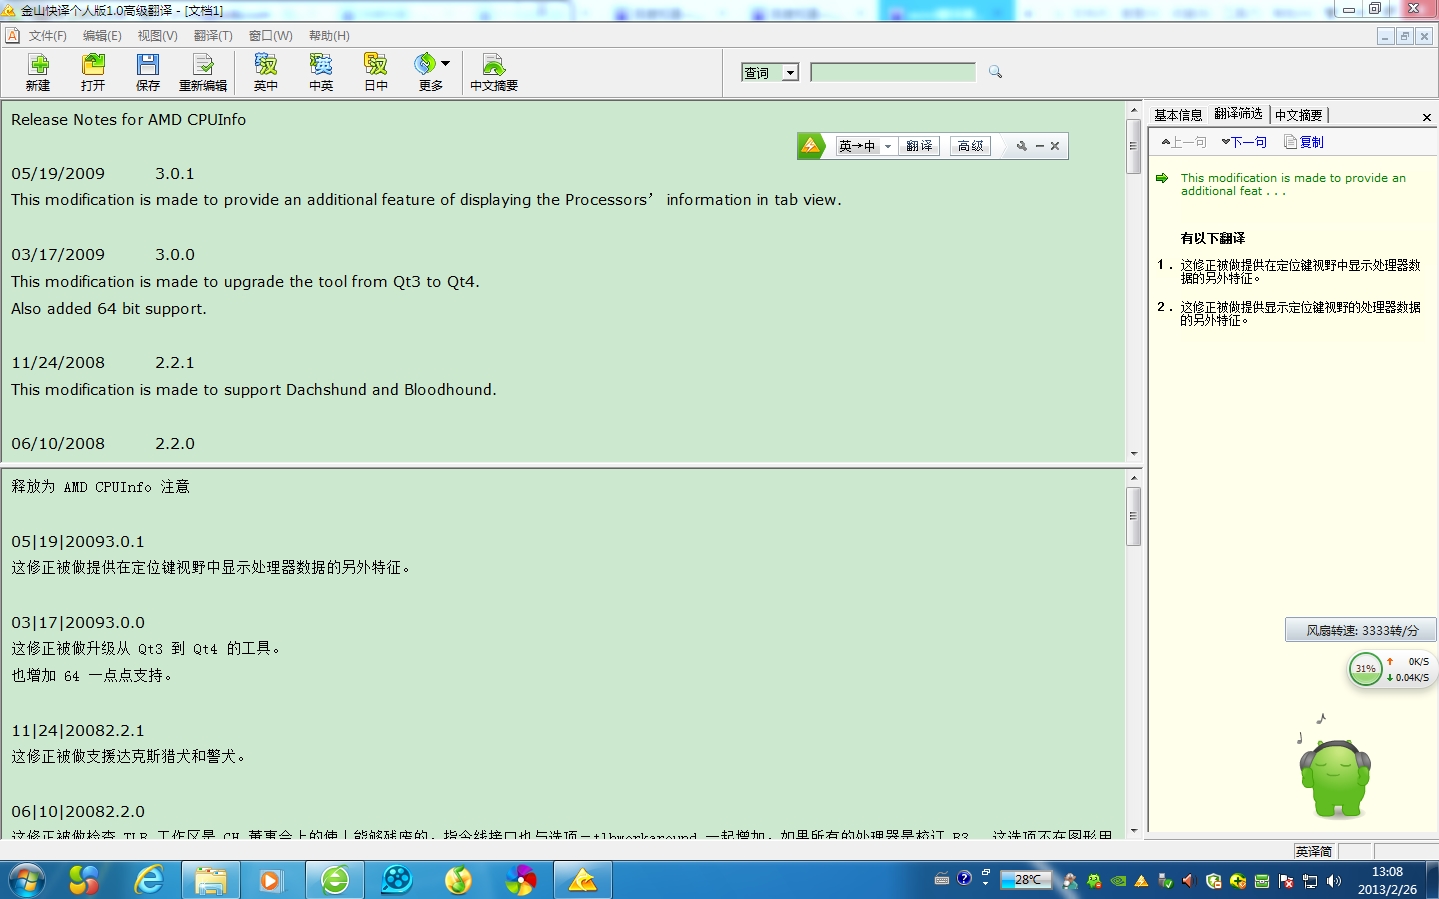Open the film reel taskbar icon

(397, 881)
